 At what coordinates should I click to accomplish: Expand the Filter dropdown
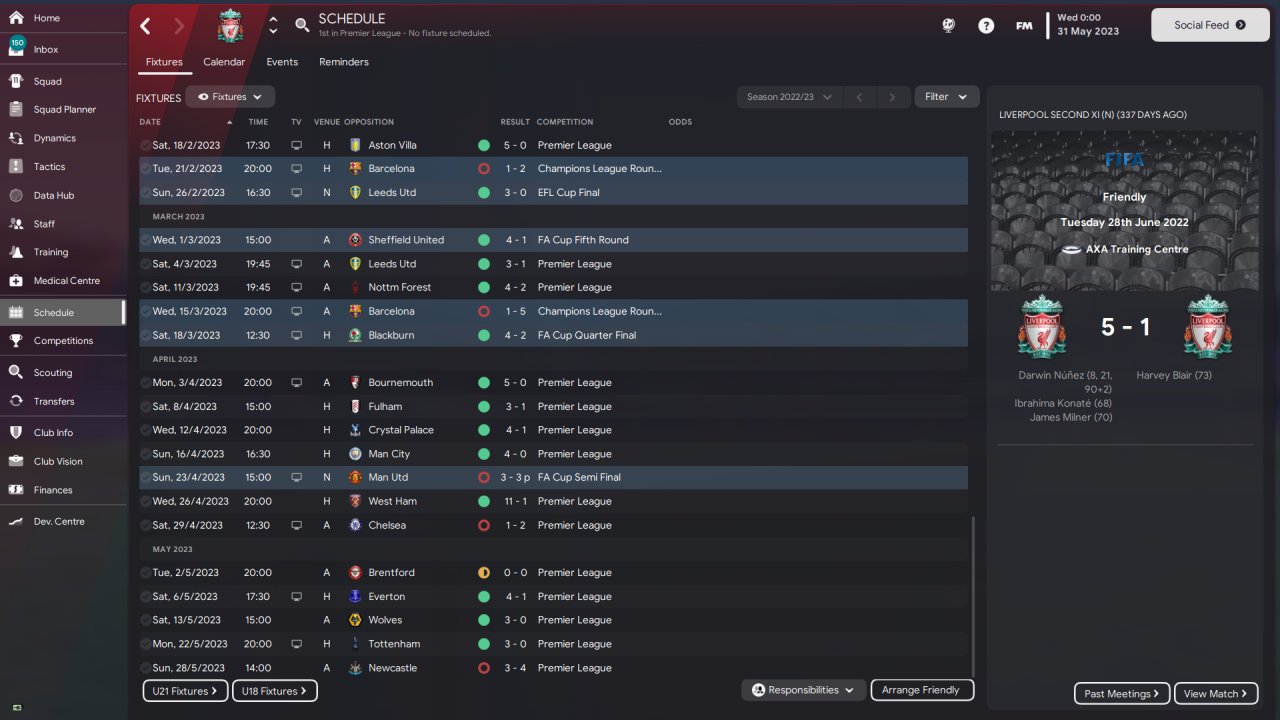(x=947, y=97)
